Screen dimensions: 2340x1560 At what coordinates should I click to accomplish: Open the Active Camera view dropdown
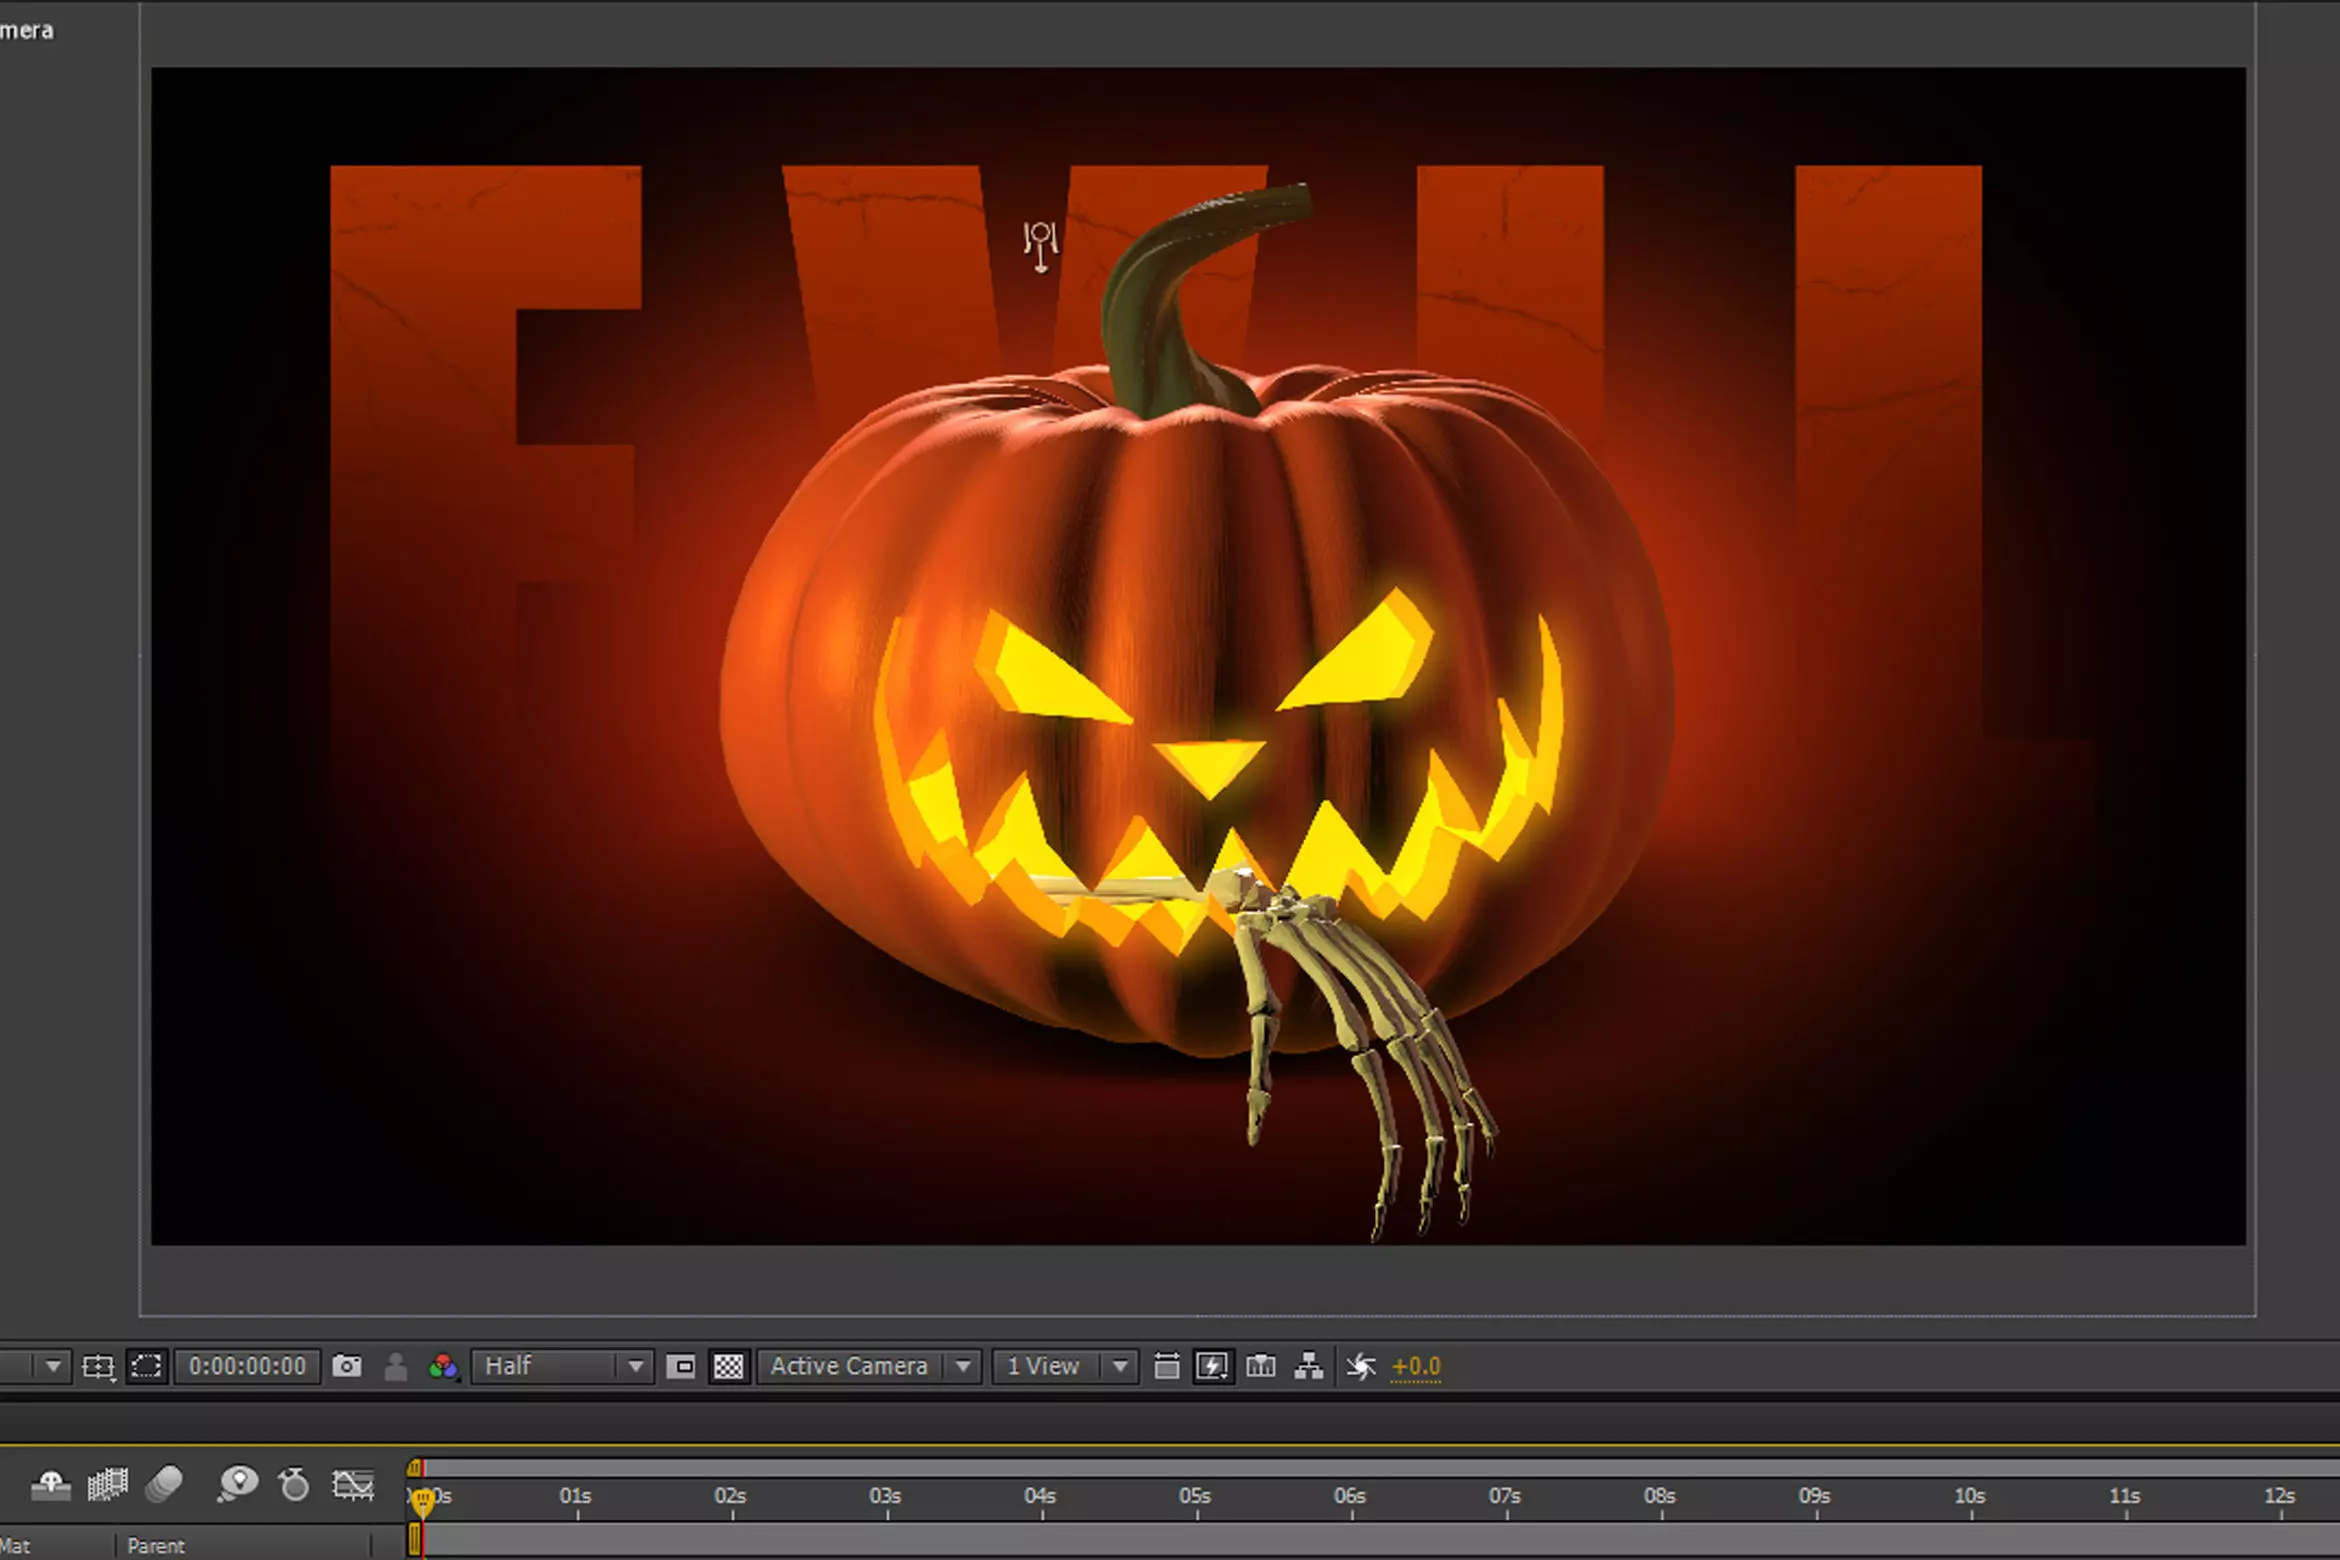[x=868, y=1366]
